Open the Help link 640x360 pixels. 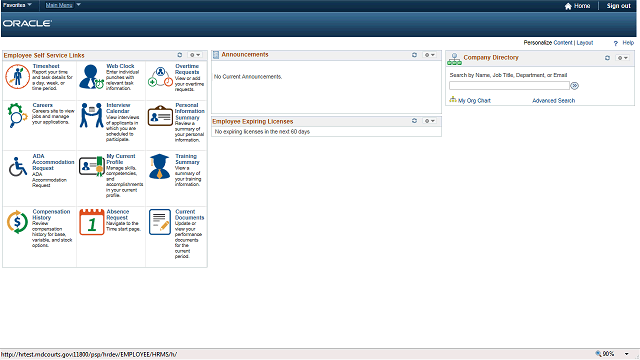pyautogui.click(x=628, y=43)
